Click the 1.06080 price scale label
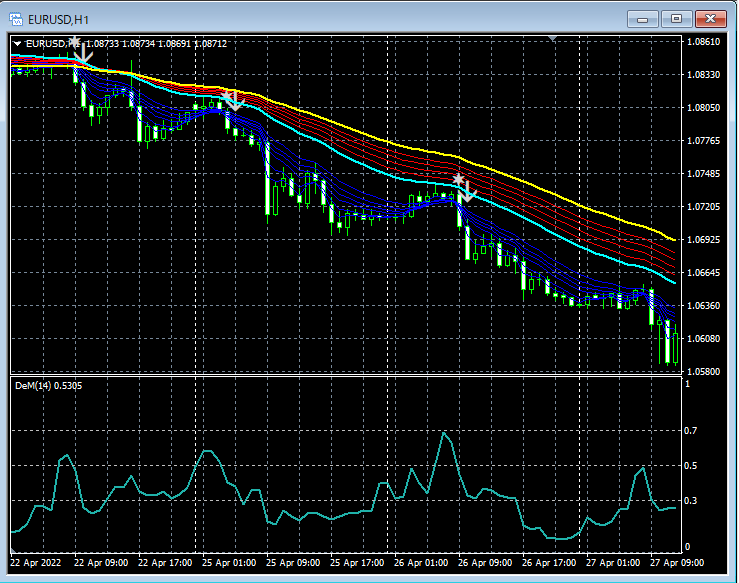The image size is (739, 583). [x=704, y=338]
